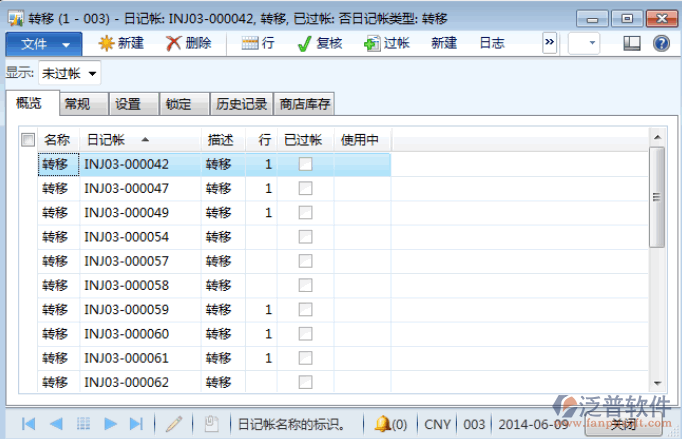Switch to the 历史记录 tab
Screen dimensions: 682x439
tap(241, 104)
